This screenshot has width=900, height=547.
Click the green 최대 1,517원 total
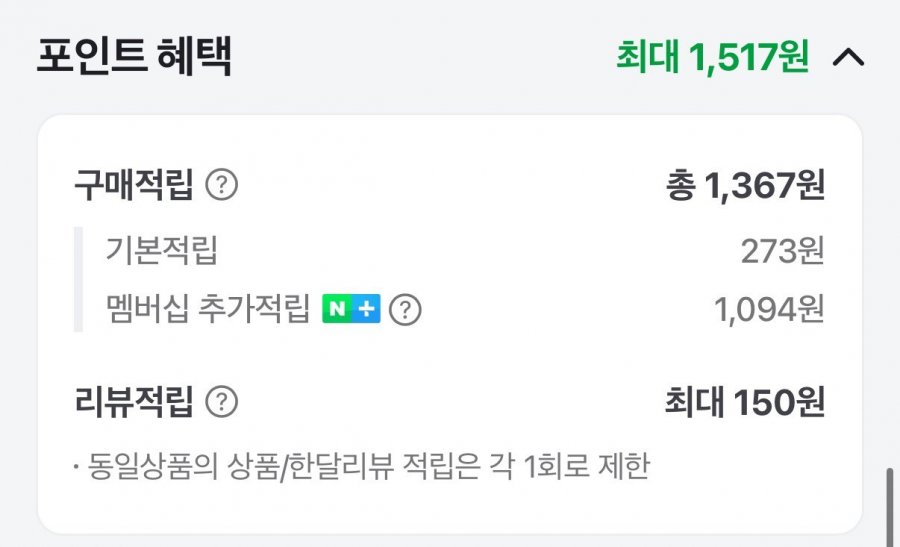(x=712, y=57)
